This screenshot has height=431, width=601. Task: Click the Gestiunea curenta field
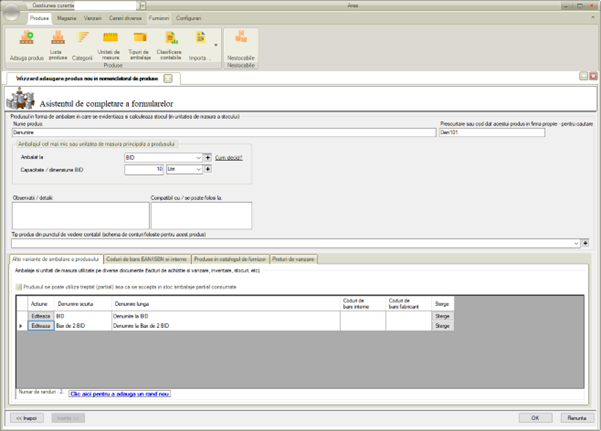(x=105, y=6)
